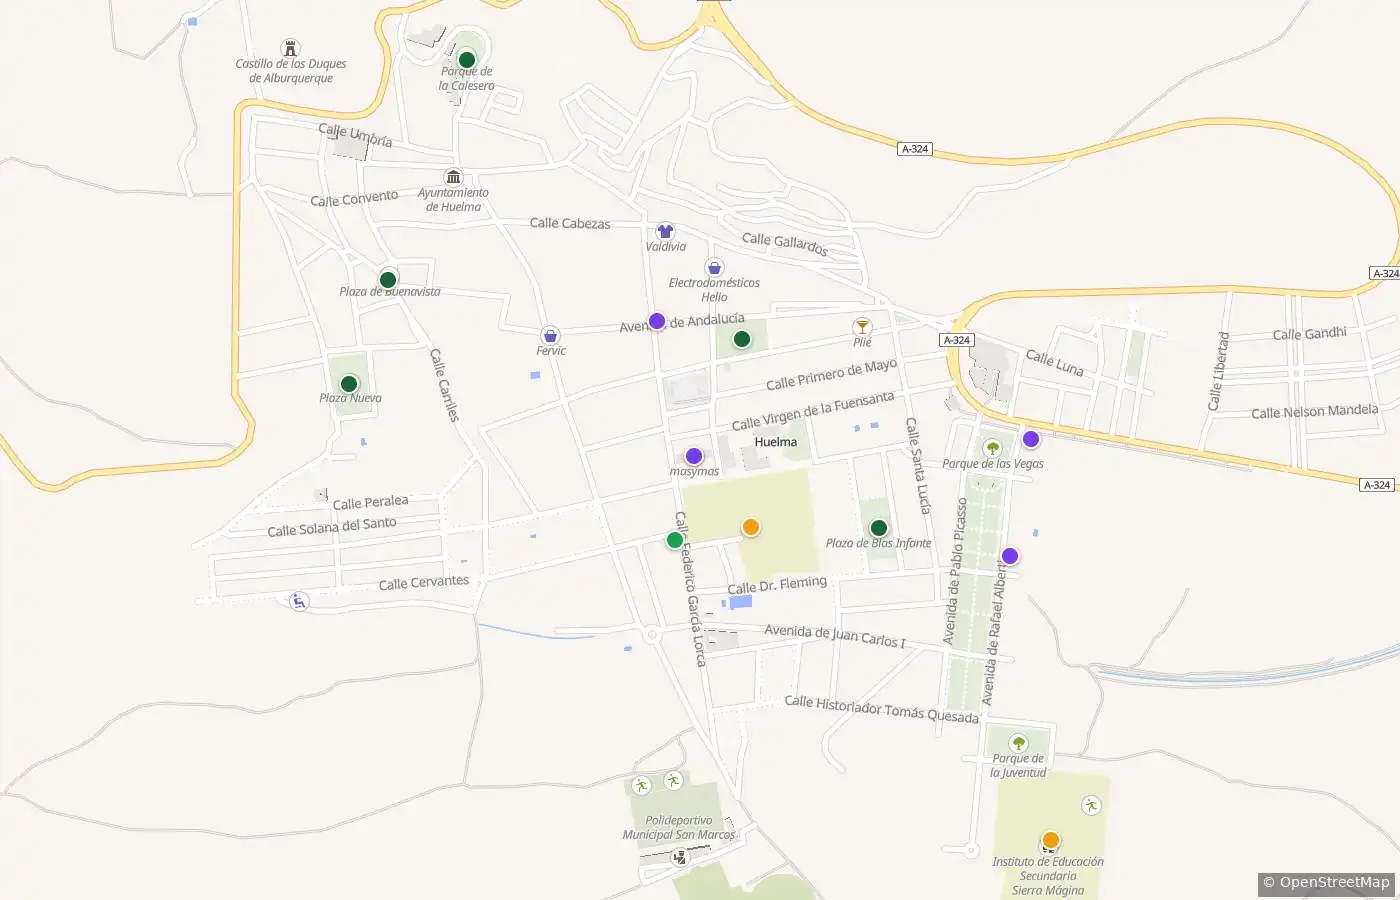Click the Fervic shop icon
The width and height of the screenshot is (1400, 900).
click(550, 335)
